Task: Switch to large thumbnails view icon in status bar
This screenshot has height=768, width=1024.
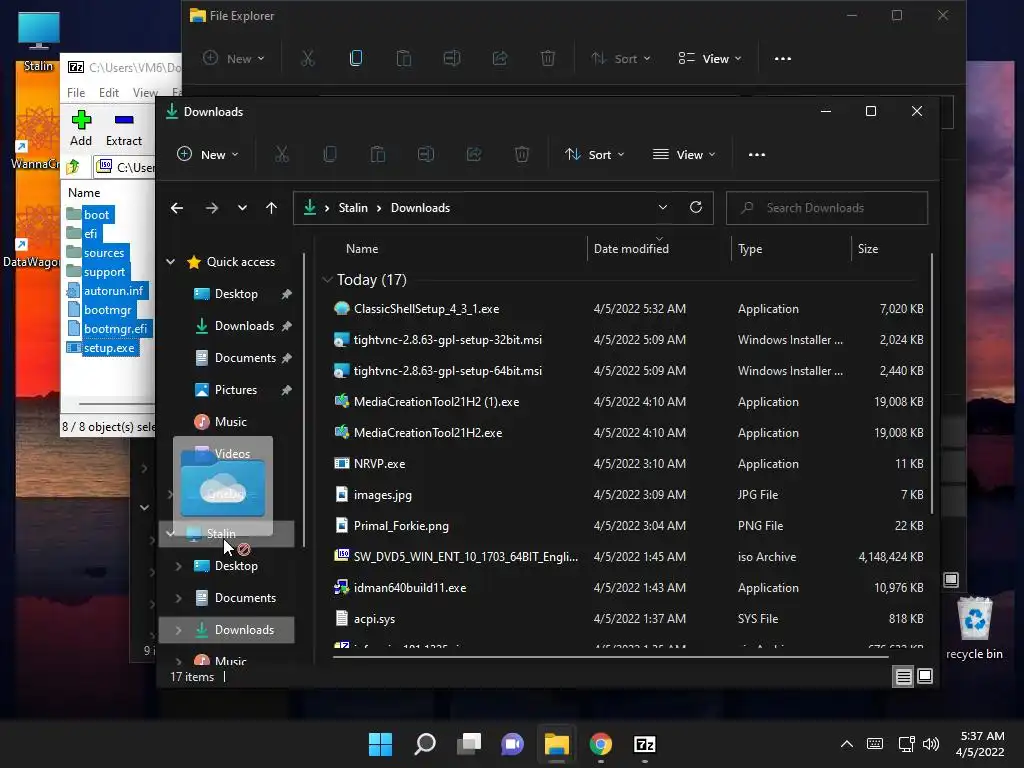Action: tap(925, 677)
